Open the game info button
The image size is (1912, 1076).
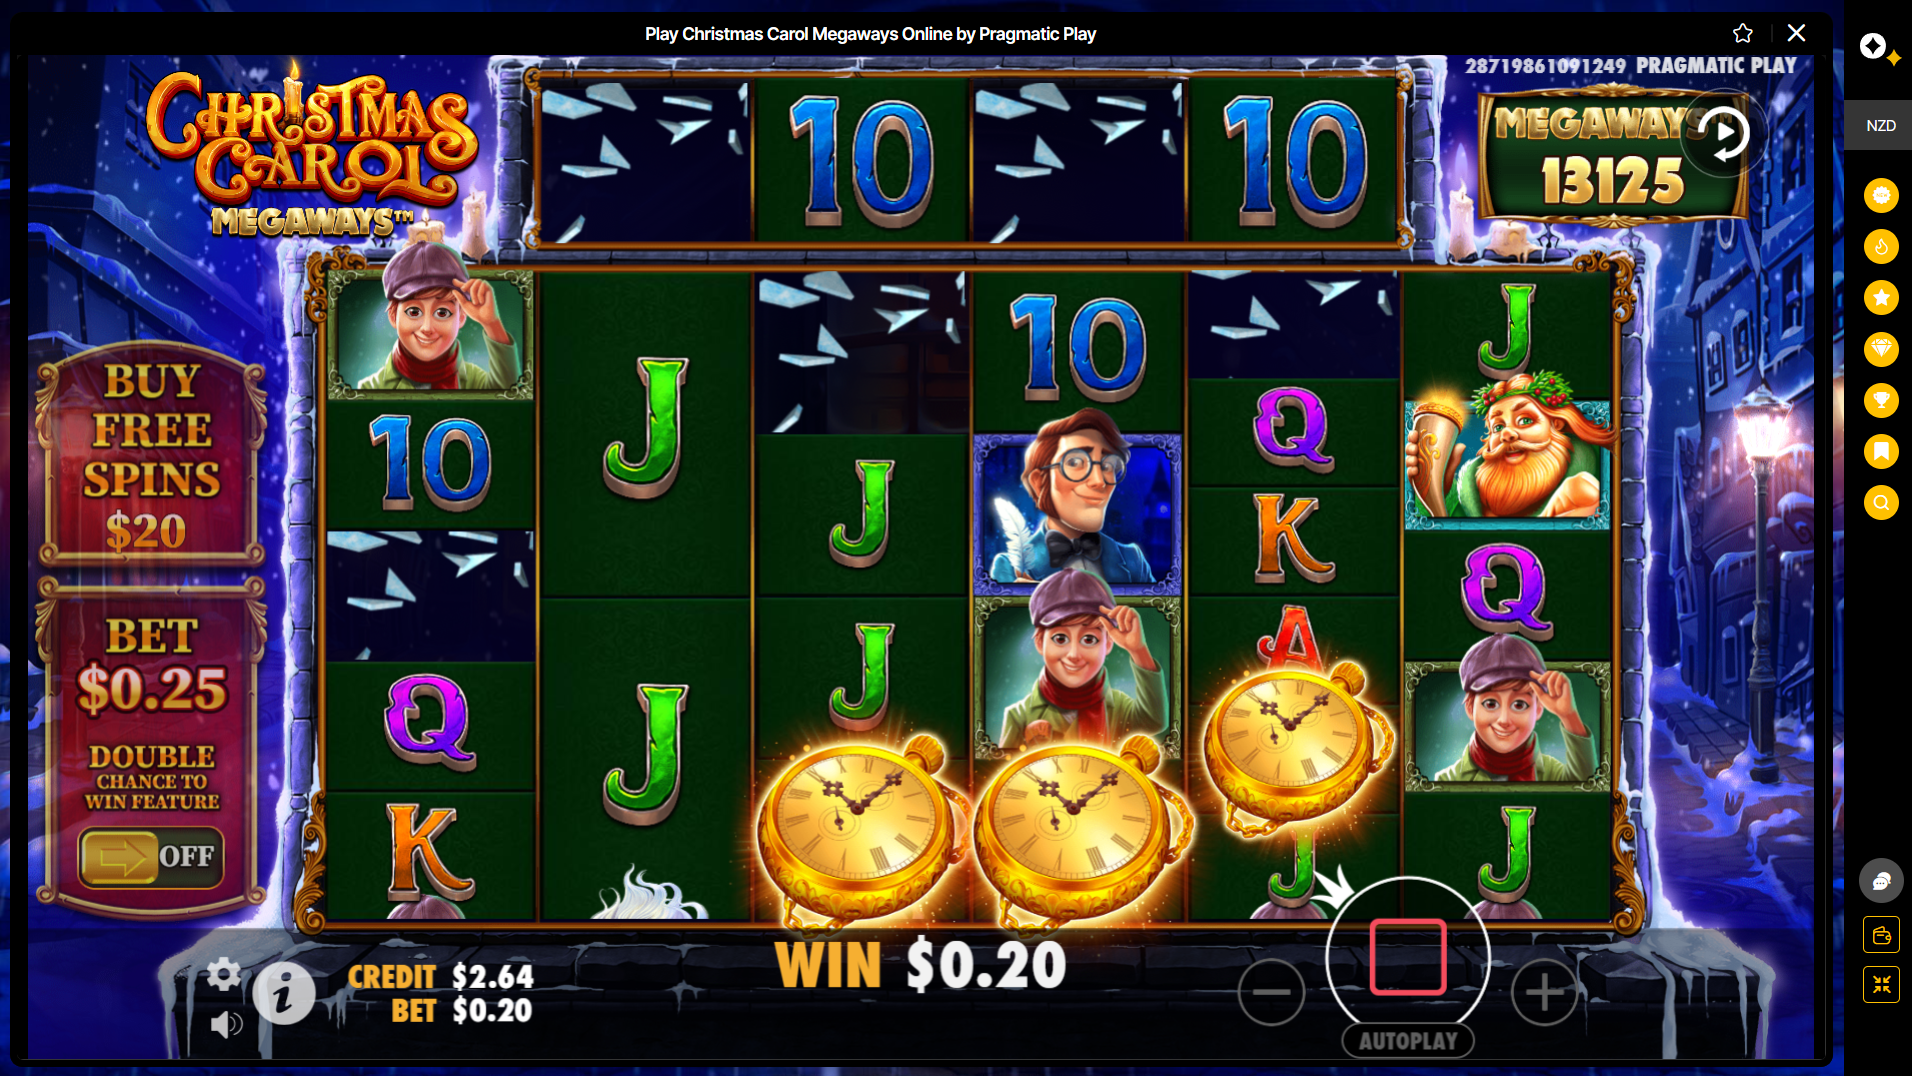click(284, 994)
